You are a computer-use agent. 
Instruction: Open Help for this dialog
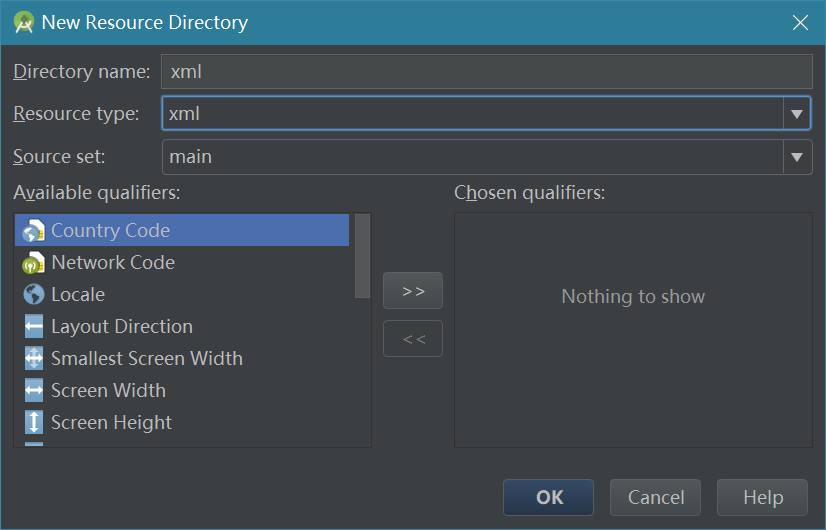762,498
